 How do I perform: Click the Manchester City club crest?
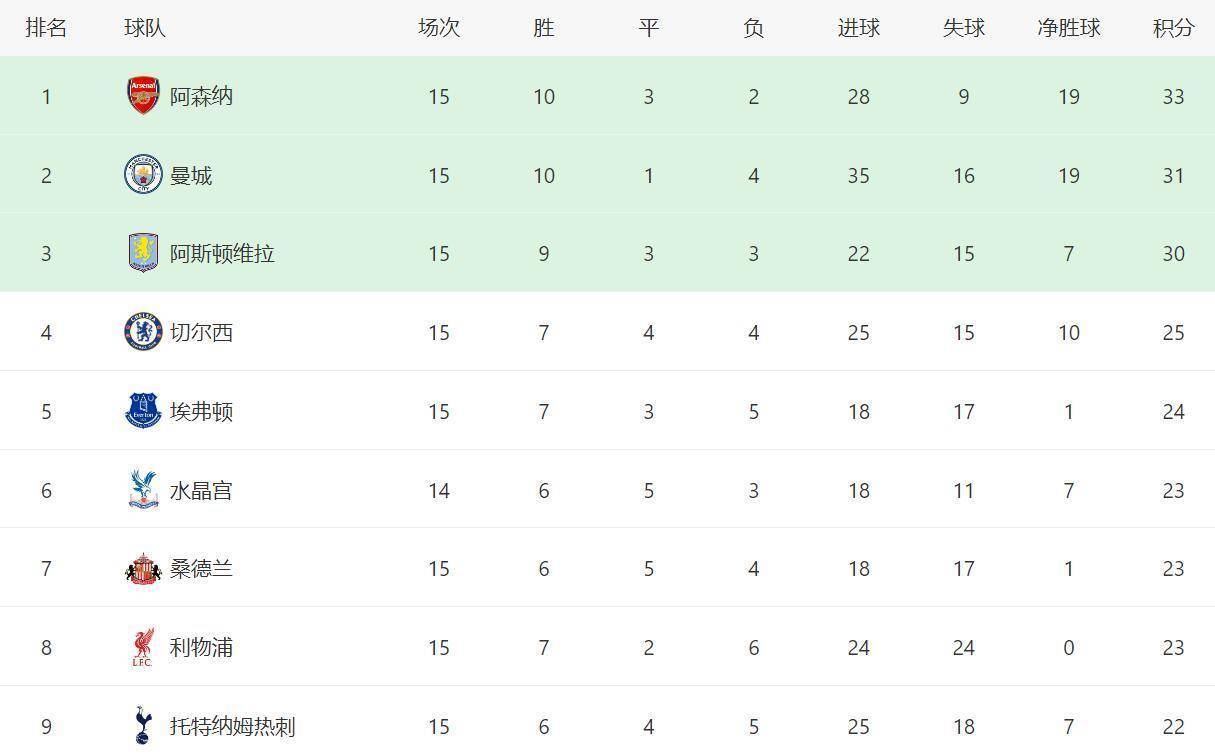(x=143, y=175)
